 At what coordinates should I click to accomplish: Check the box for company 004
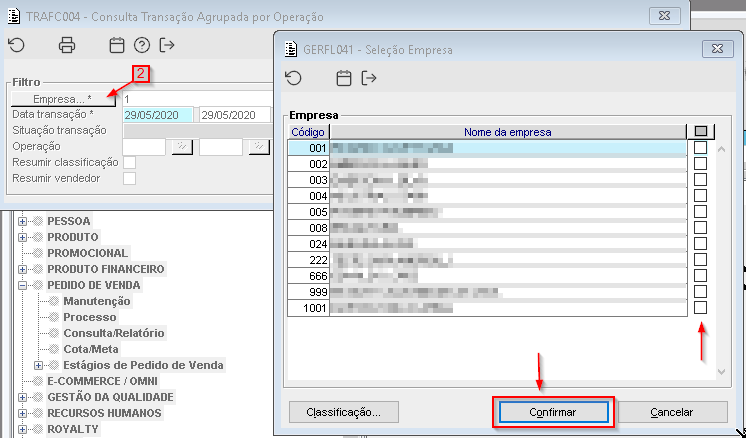tap(700, 196)
